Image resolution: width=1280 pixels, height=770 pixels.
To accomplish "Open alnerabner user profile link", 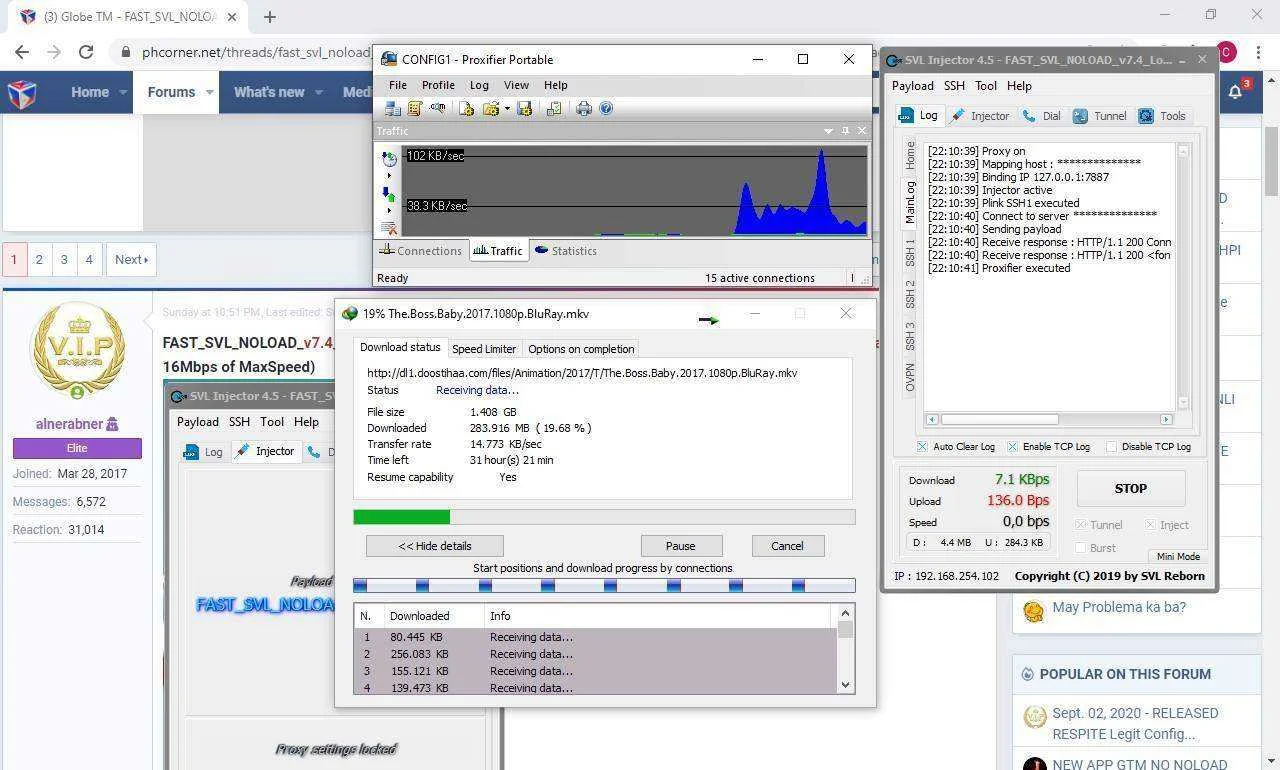I will pyautogui.click(x=69, y=424).
